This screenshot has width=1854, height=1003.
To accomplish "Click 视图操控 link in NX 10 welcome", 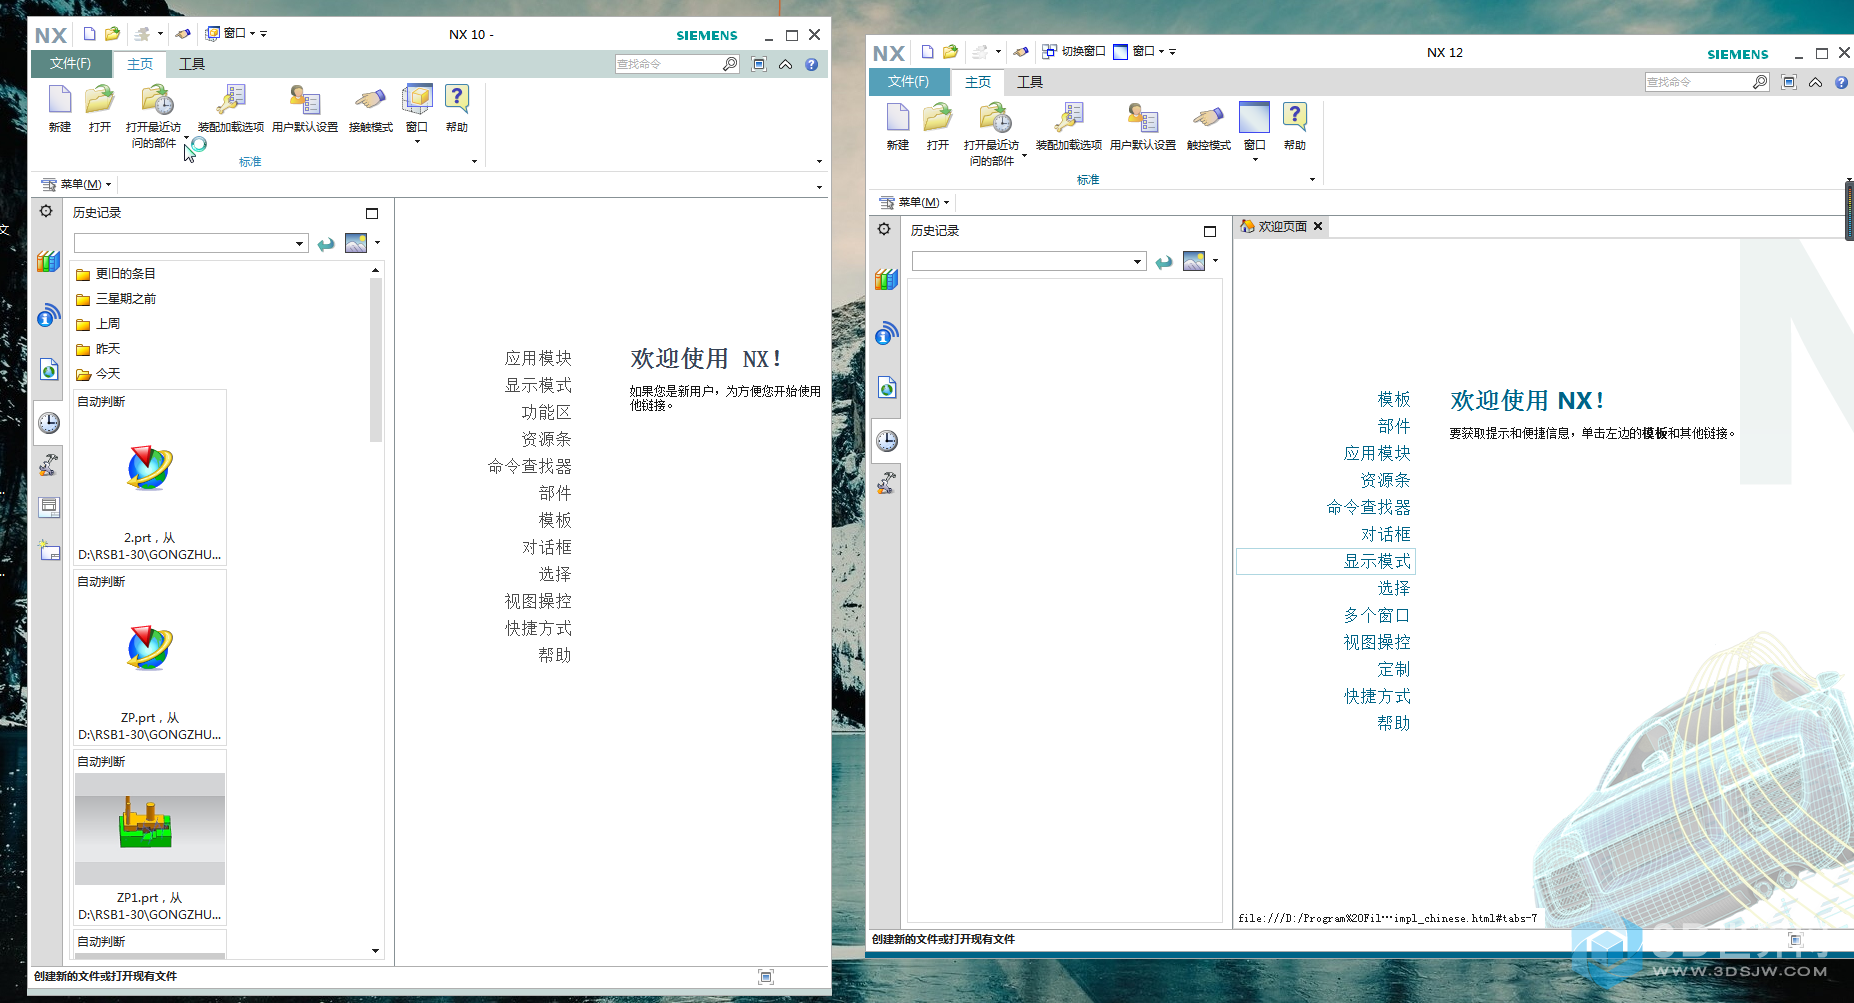I will [538, 601].
